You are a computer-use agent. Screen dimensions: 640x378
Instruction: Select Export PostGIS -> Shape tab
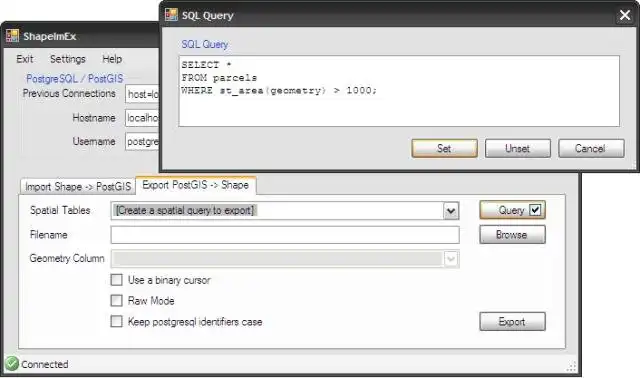pyautogui.click(x=196, y=185)
